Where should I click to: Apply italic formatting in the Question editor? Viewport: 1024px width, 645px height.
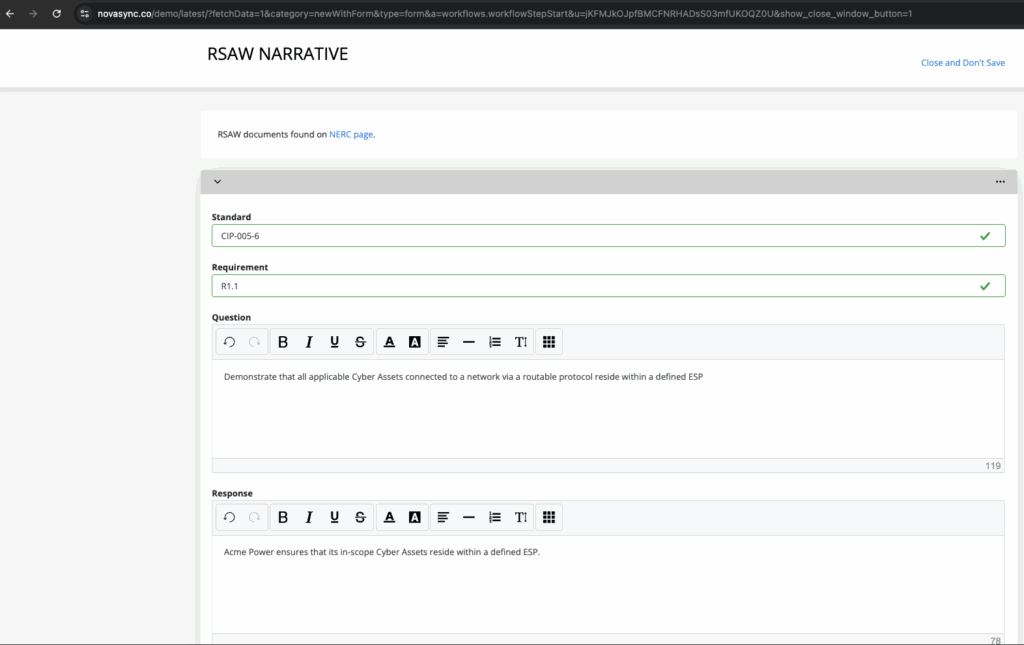(309, 341)
